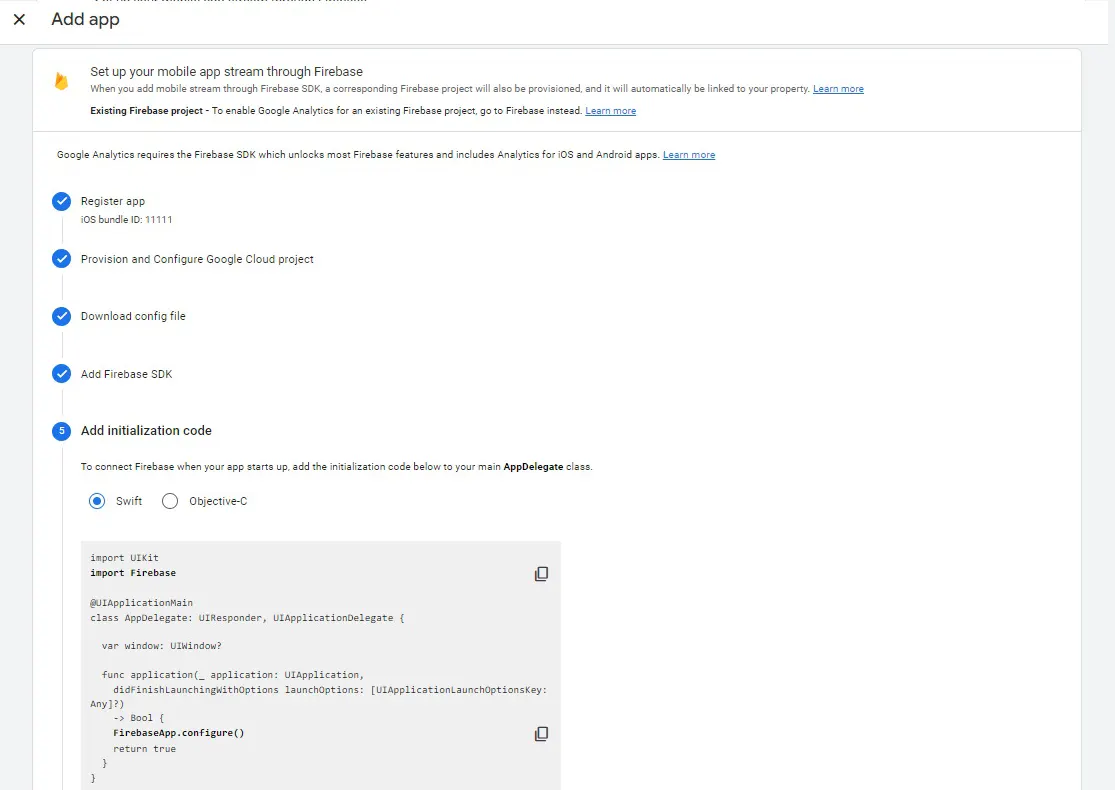1115x790 pixels.
Task: Open the Add Firebase SDK step
Action: pos(127,374)
